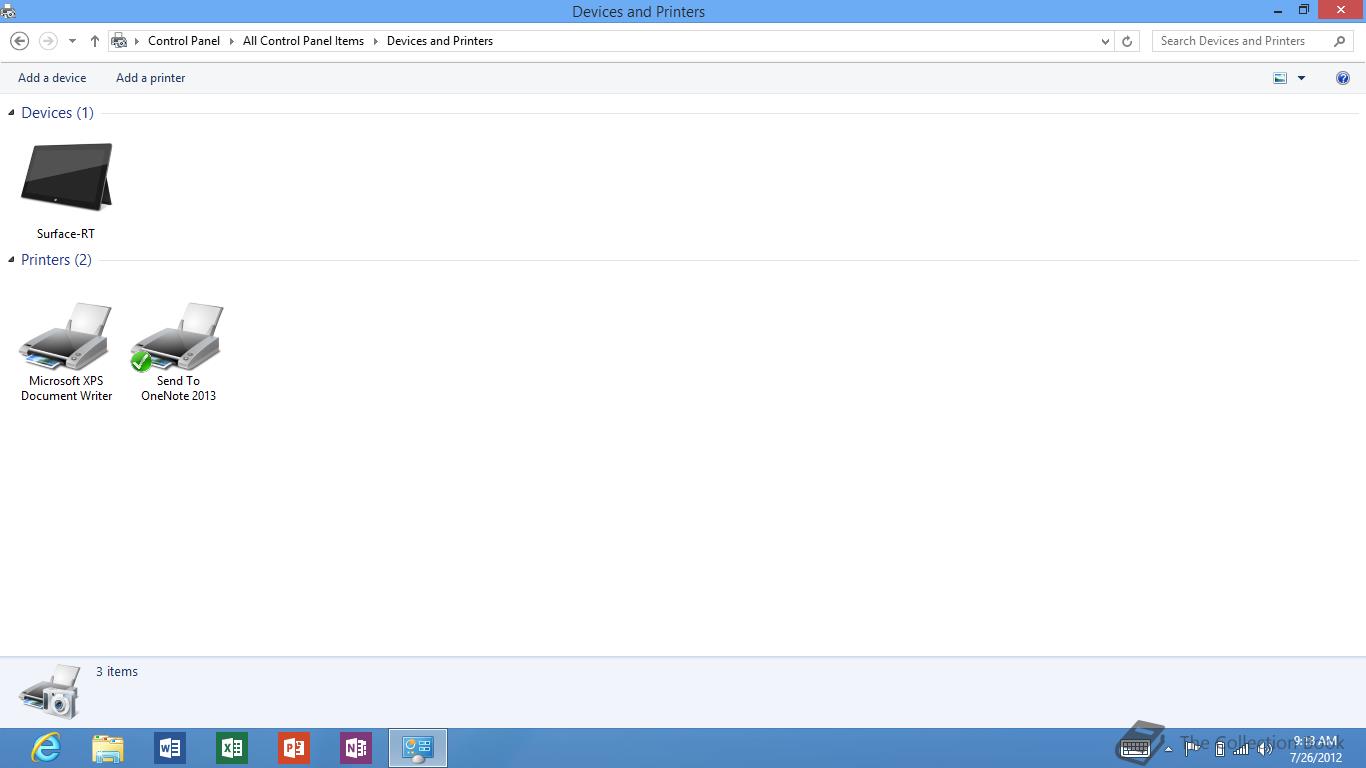Click the network signal icon in the tray

(x=1241, y=748)
